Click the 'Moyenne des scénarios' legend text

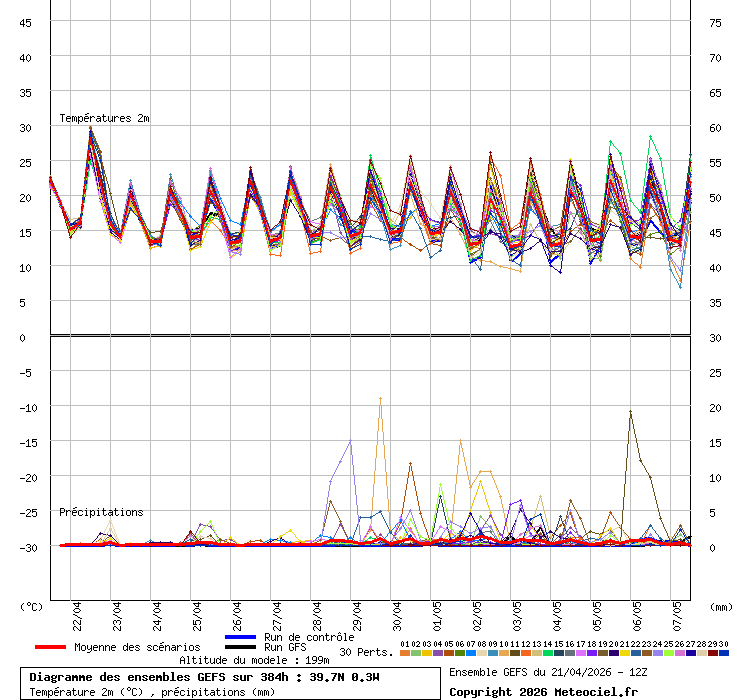click(x=137, y=647)
